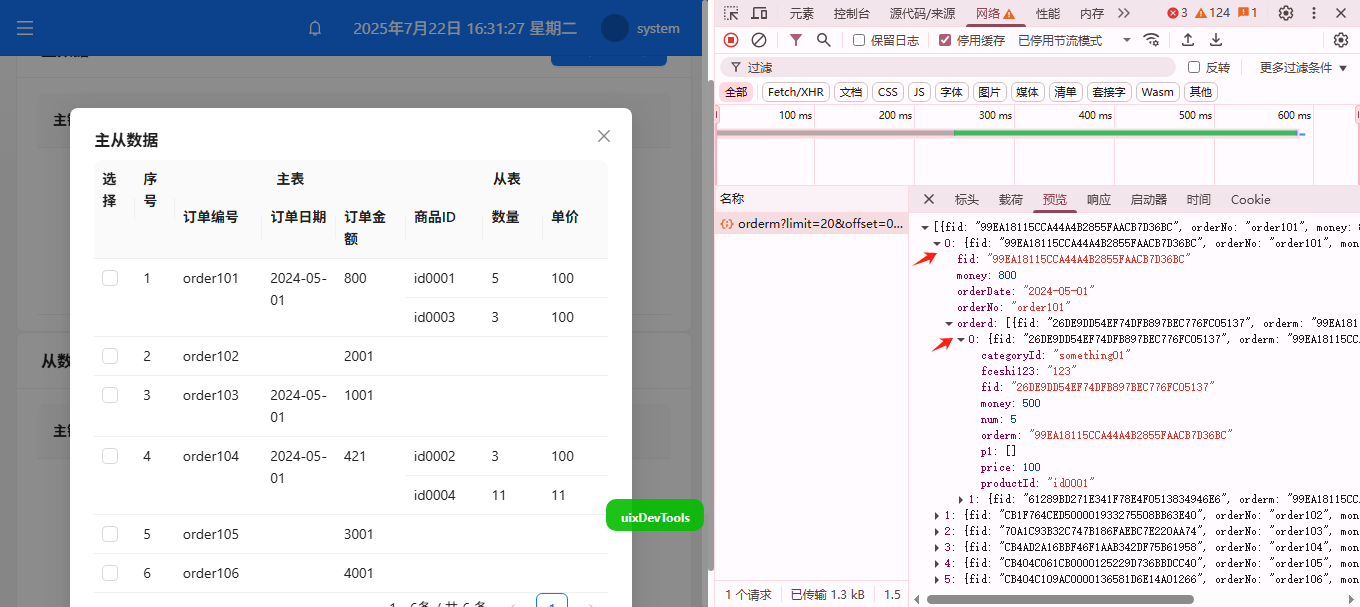This screenshot has height=607, width=1360.
Task: Show more DevTools tabs via chevrons
Action: tap(1124, 13)
